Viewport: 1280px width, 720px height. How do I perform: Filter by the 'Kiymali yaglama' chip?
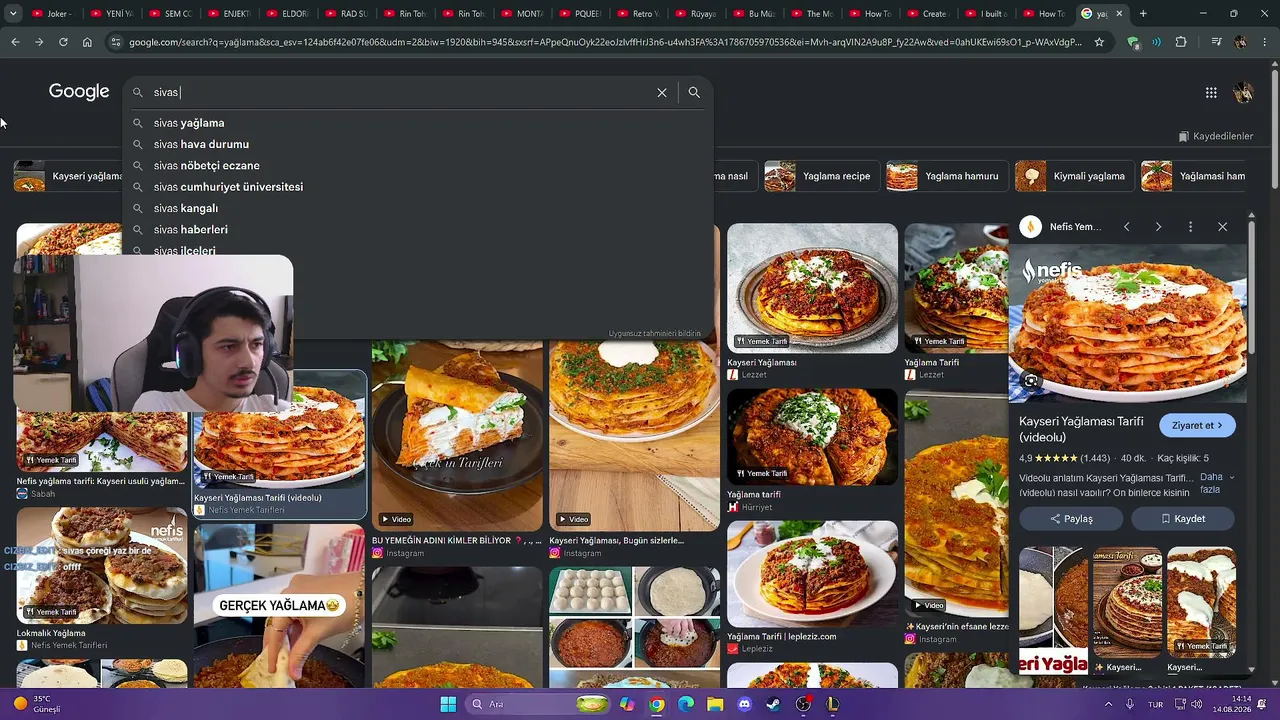(1074, 176)
